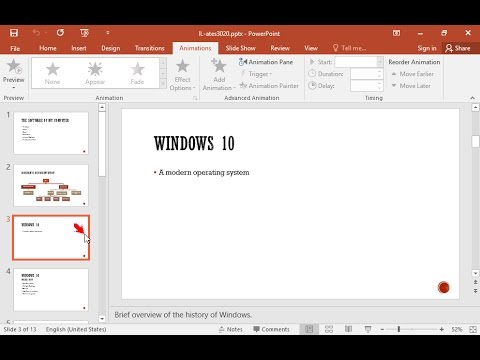Click the Tell me search box

click(x=349, y=48)
